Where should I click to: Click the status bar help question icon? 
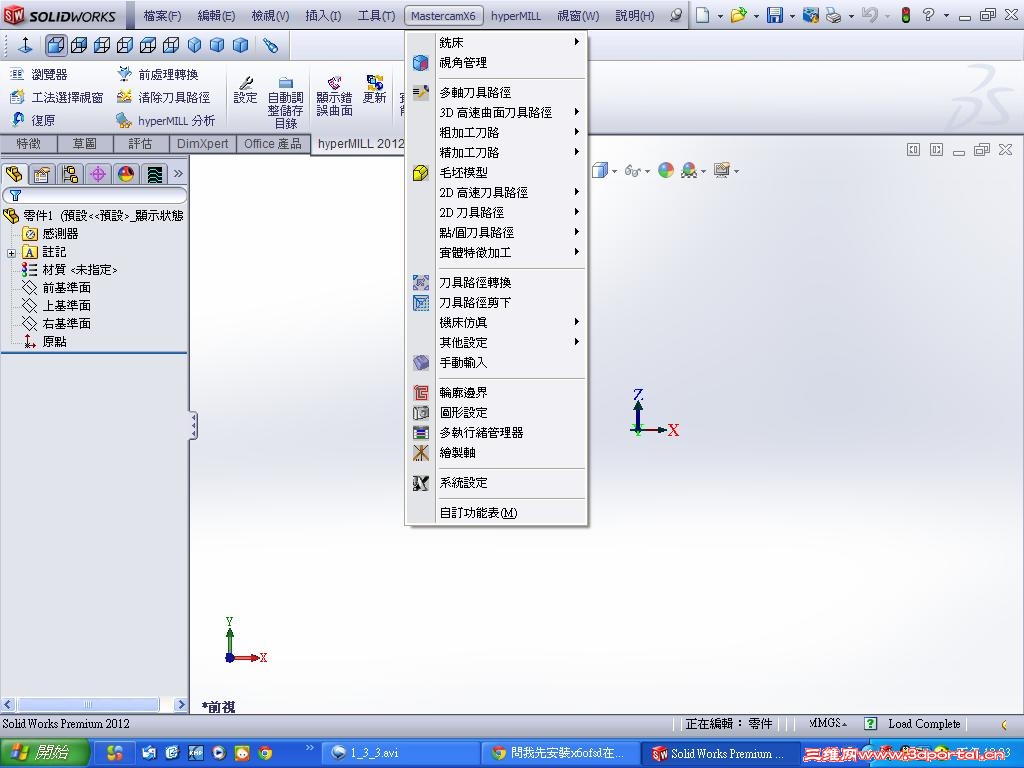click(x=870, y=724)
